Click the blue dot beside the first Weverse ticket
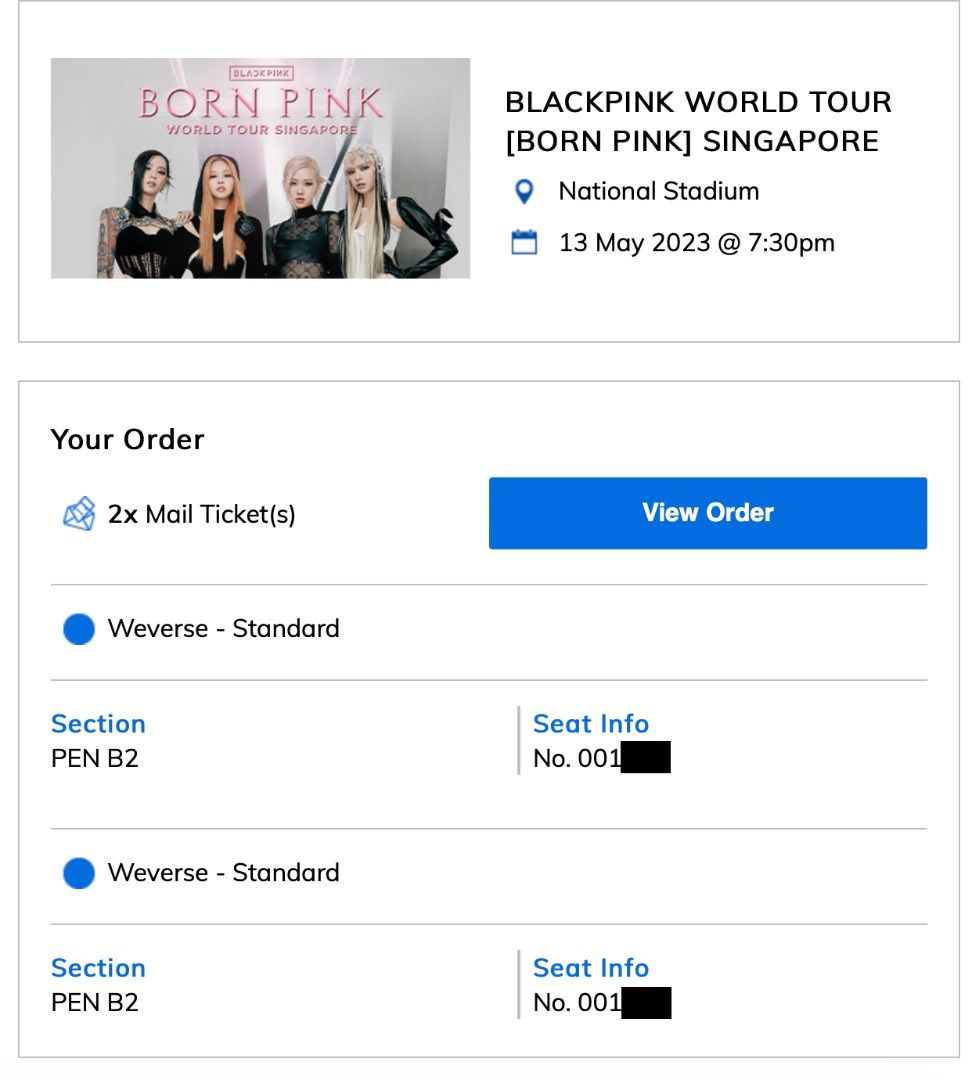 tap(78, 628)
